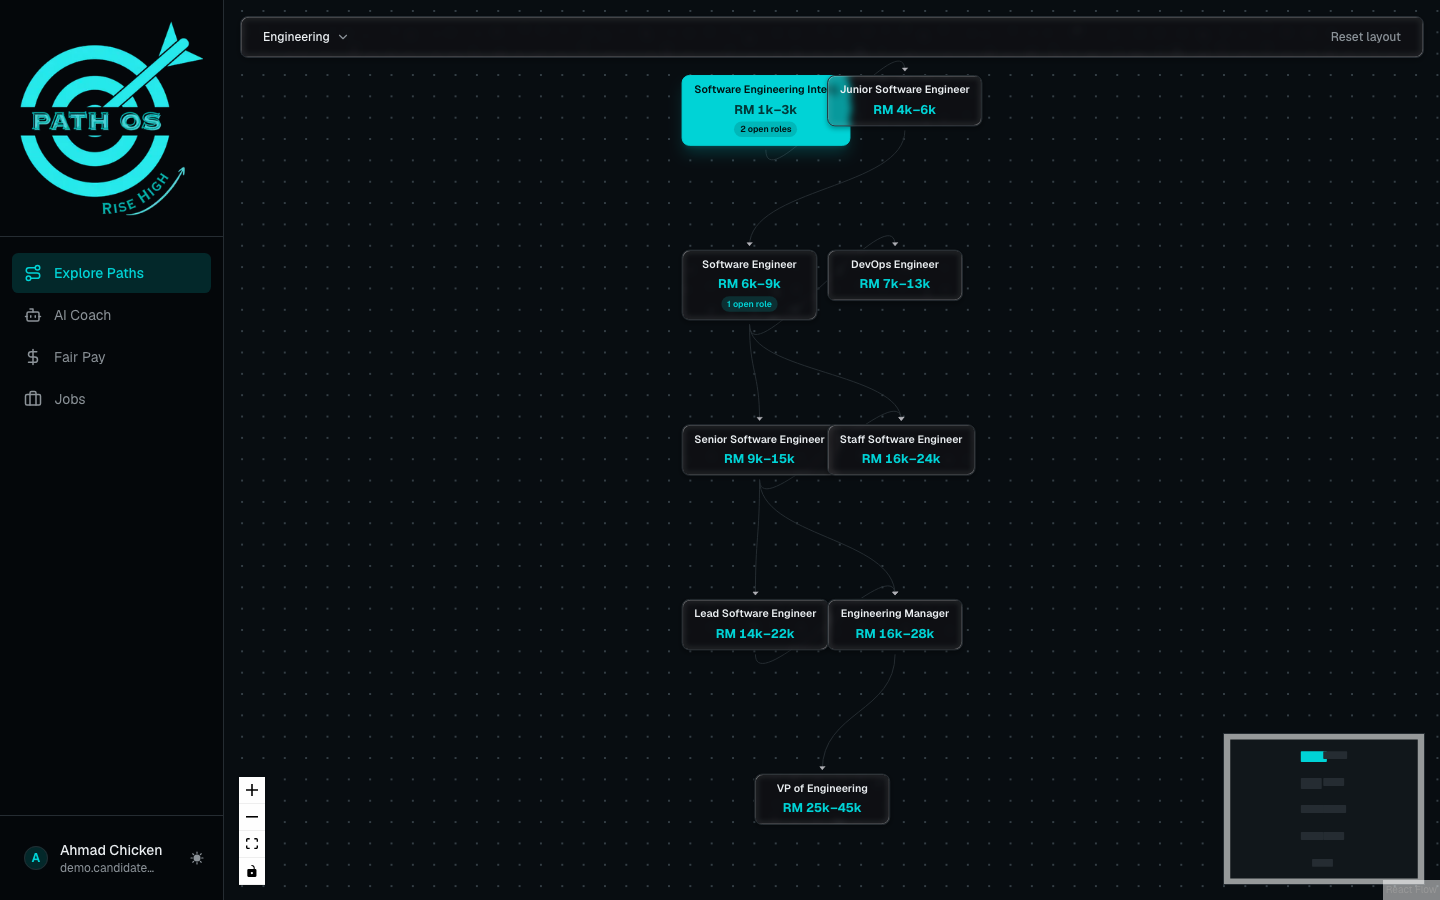Screen dimensions: 1440x900
Task: Zoom in with the plus control
Action: (x=252, y=790)
